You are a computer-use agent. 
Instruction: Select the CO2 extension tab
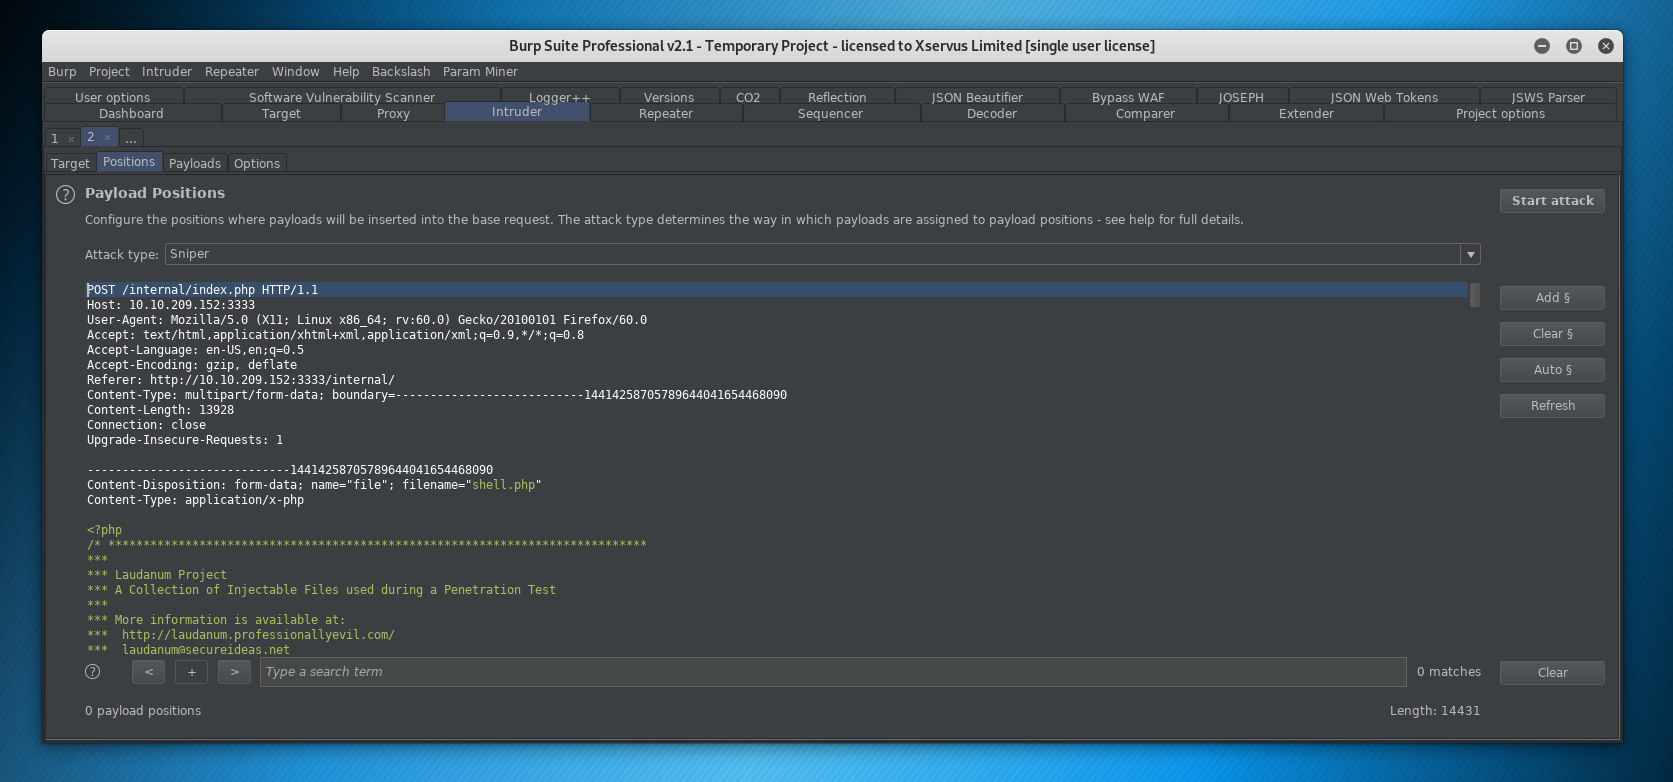pos(748,97)
